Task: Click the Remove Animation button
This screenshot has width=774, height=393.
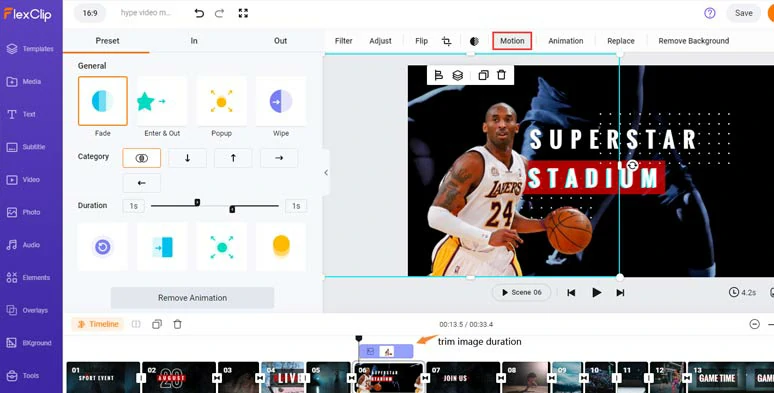Action: 193,298
